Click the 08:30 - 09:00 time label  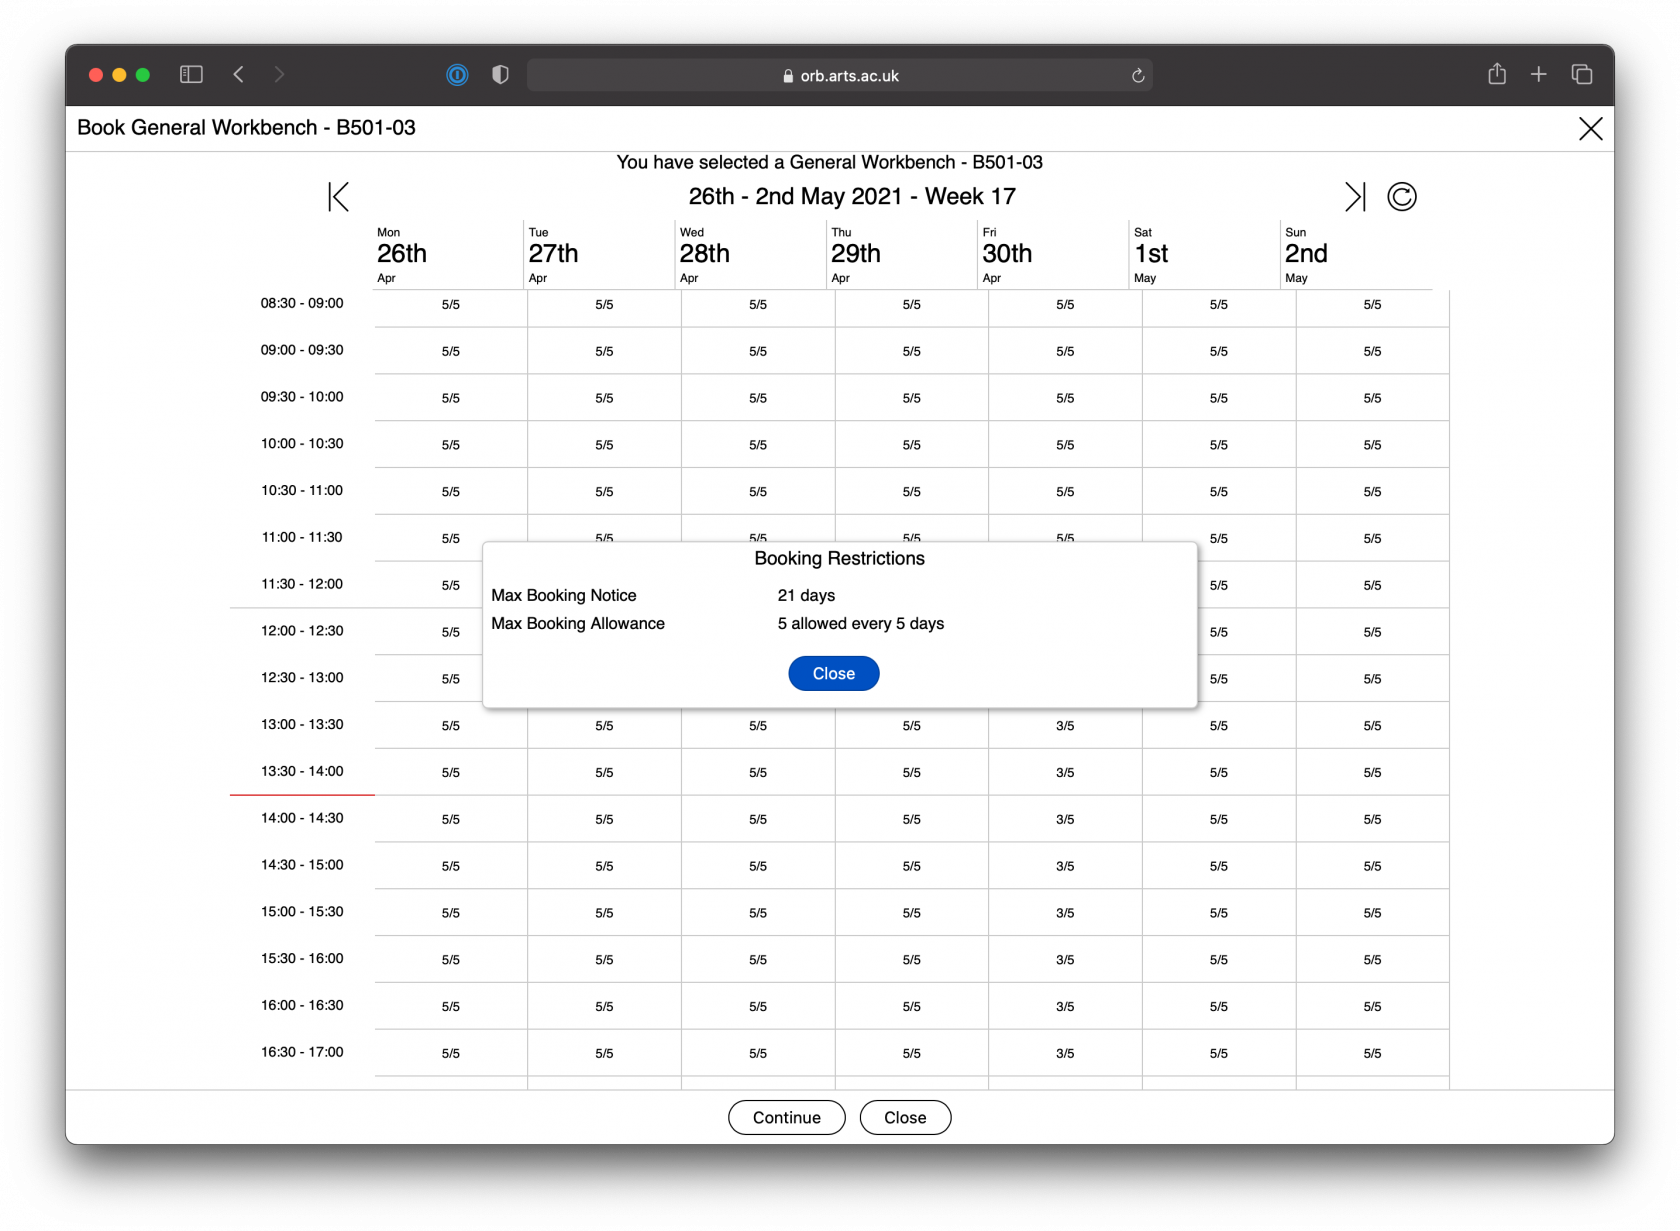coord(302,303)
